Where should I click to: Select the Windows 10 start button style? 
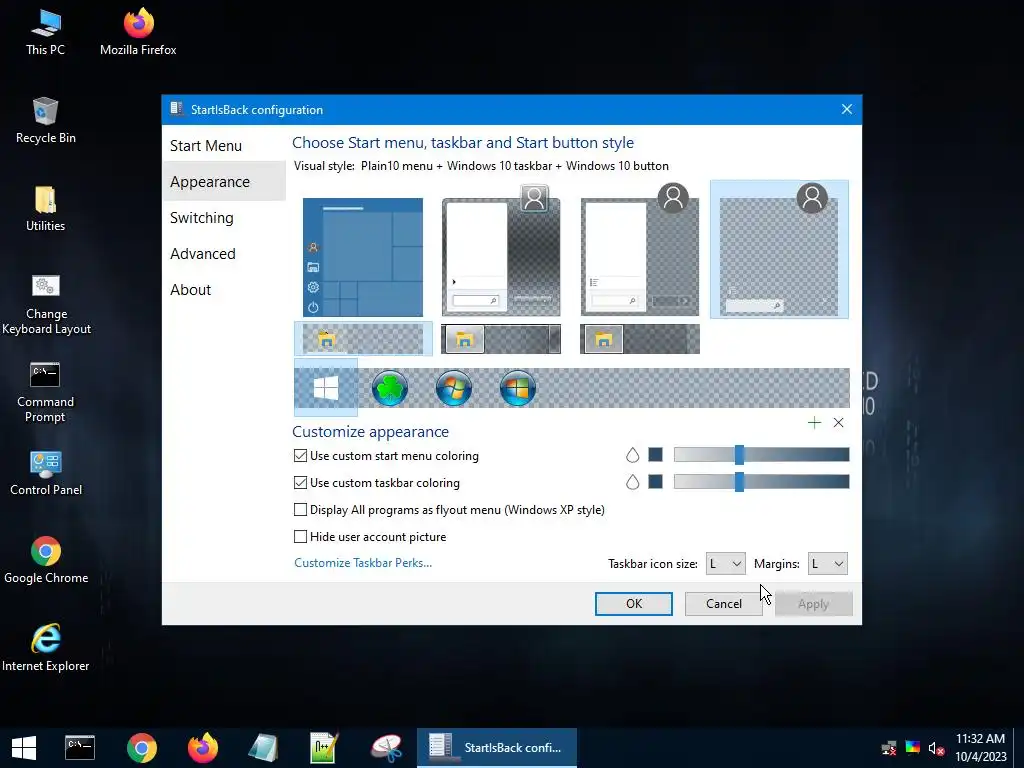tap(326, 388)
